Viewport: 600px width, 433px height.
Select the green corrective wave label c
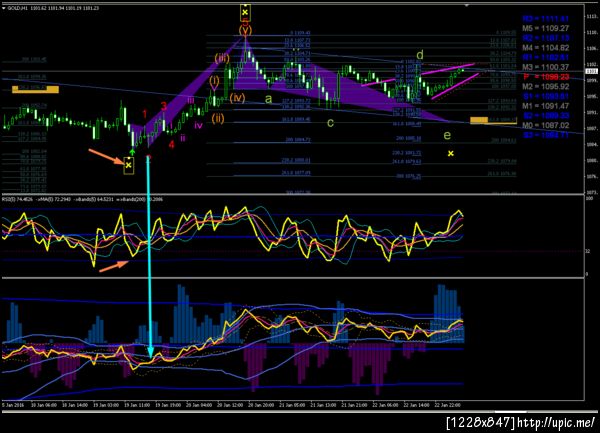[330, 123]
